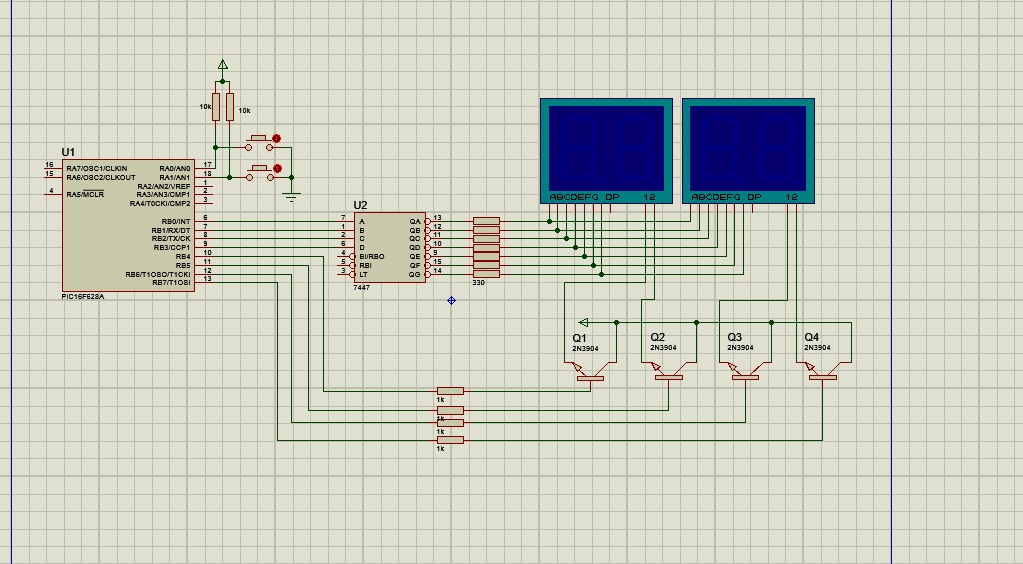Click the RA2/AN2/VREF pin label
This screenshot has width=1023, height=564.
point(164,186)
